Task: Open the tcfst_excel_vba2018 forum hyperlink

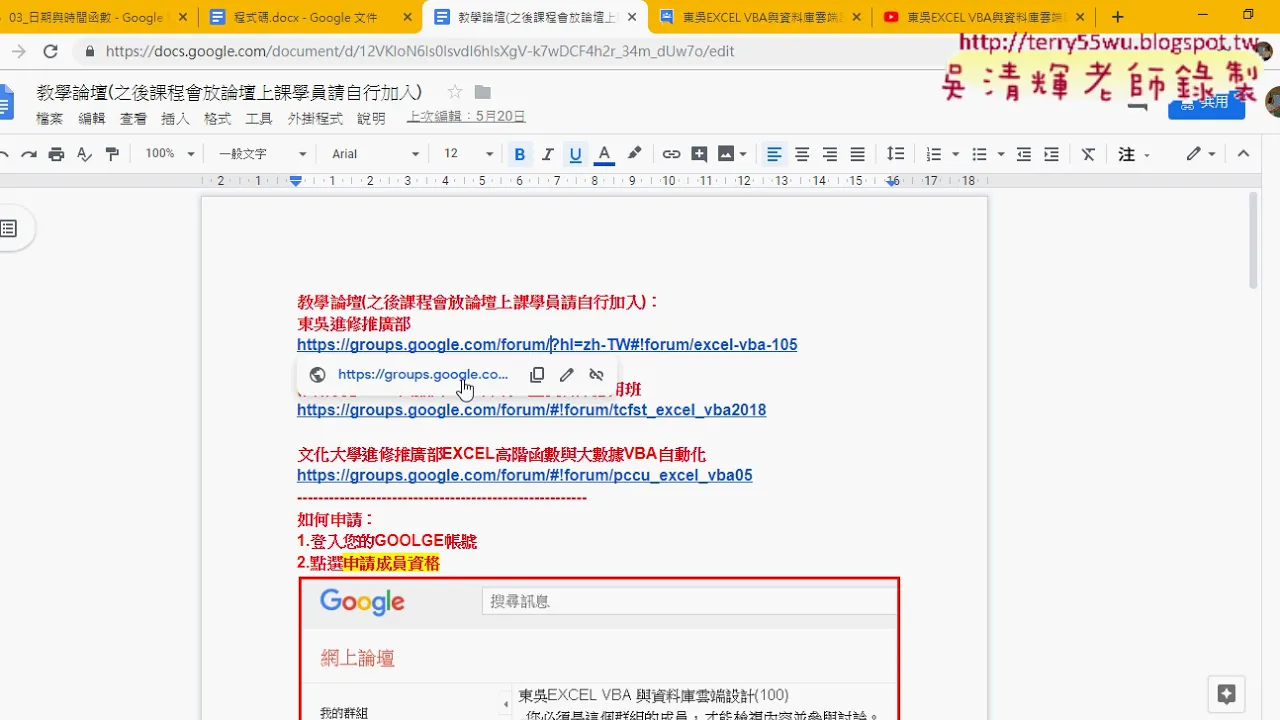Action: pyautogui.click(x=531, y=410)
